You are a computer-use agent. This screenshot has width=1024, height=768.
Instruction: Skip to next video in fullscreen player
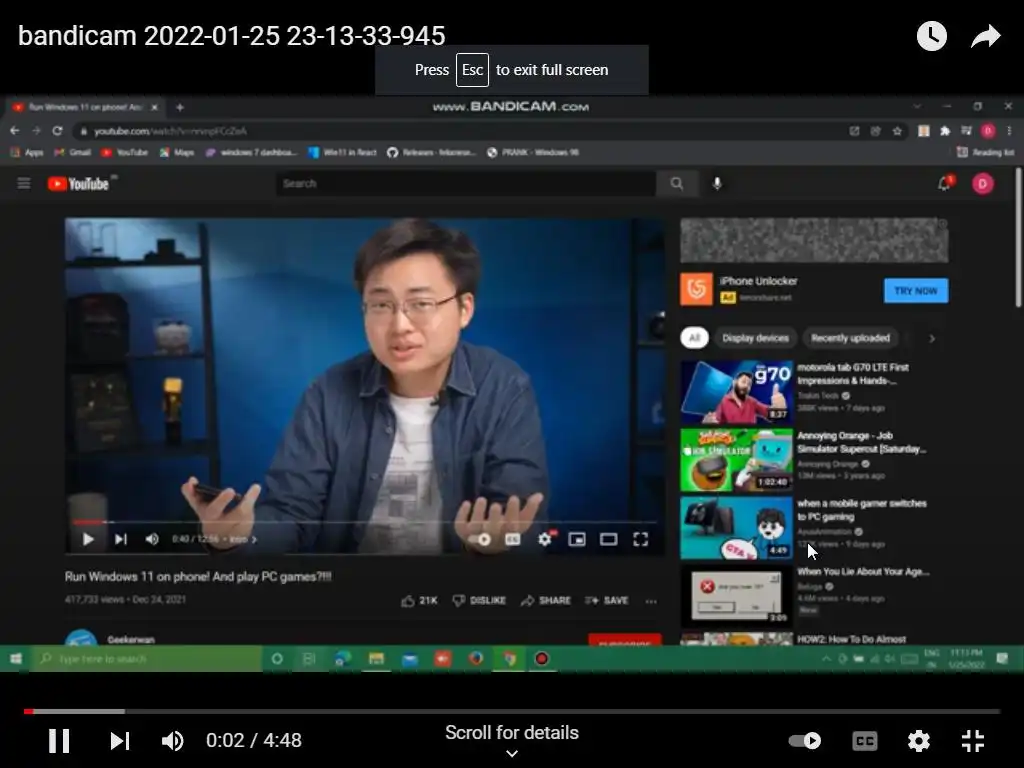click(120, 741)
